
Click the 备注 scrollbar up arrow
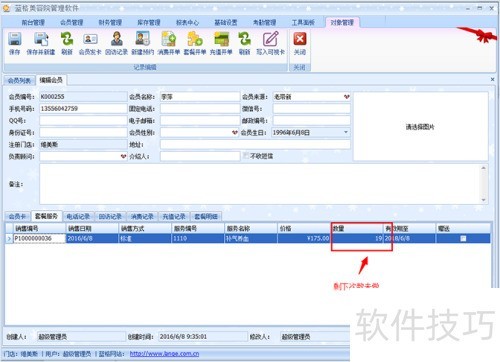click(484, 168)
